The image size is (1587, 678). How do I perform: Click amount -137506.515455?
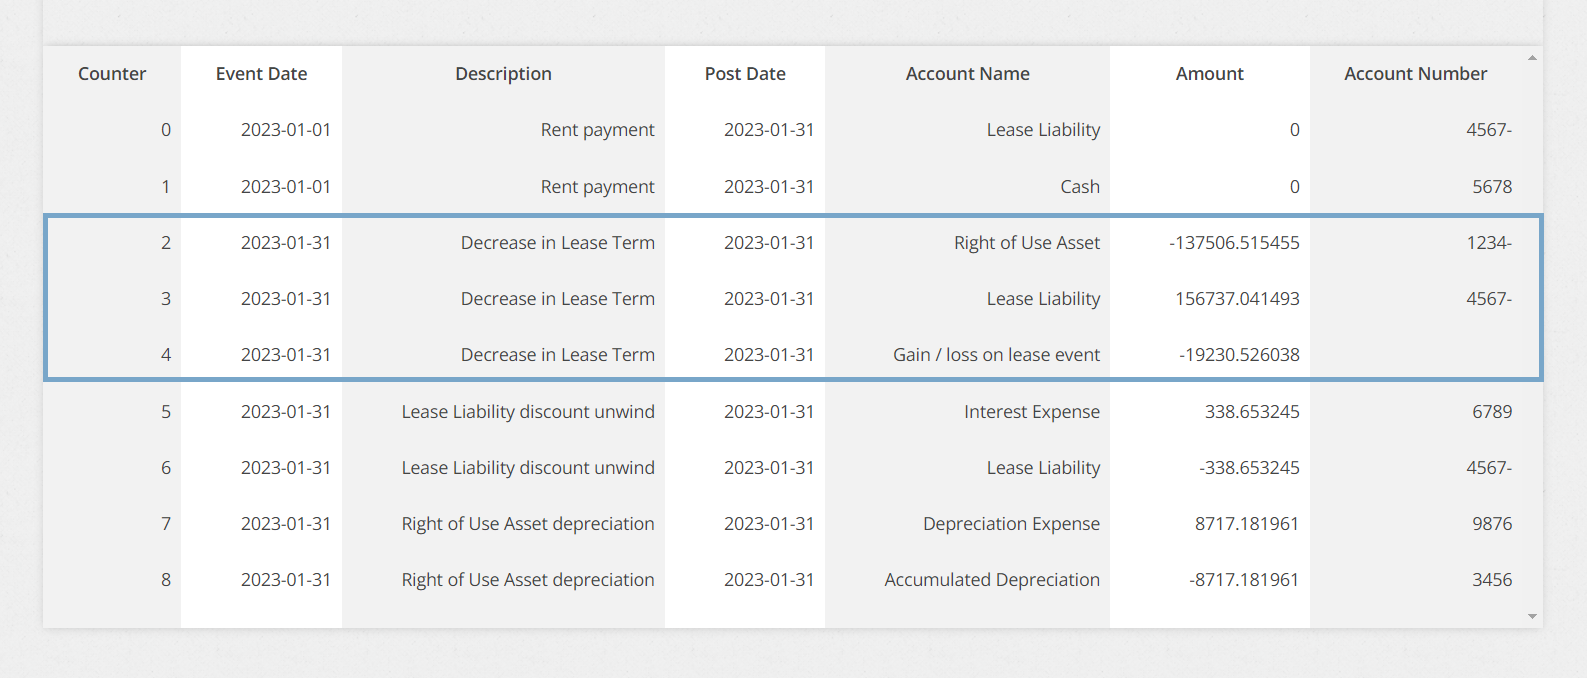click(1234, 243)
